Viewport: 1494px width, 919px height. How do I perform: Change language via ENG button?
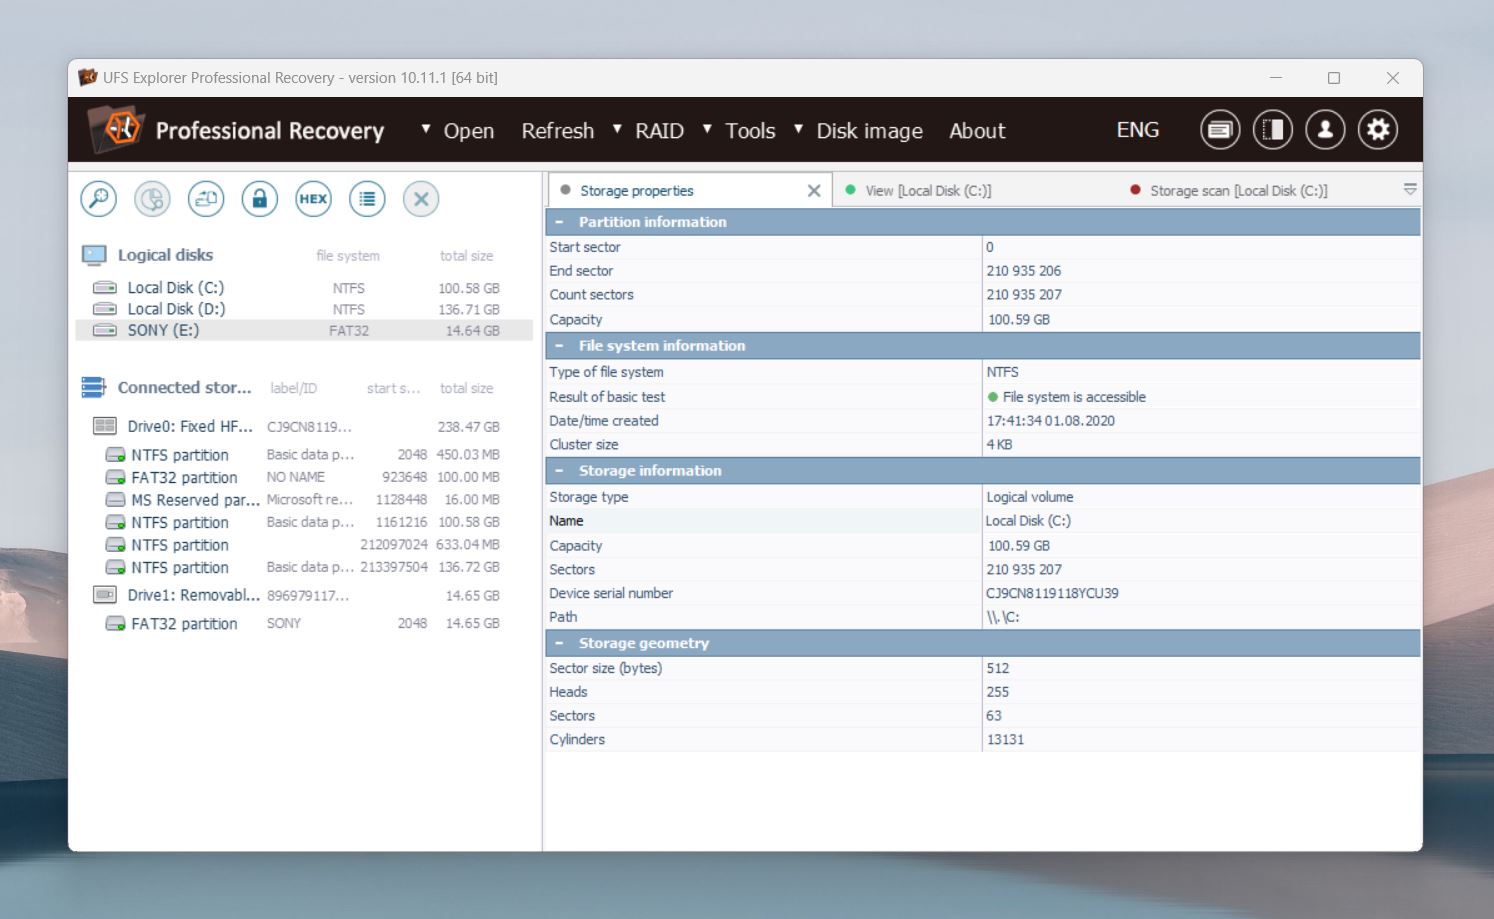[x=1138, y=130]
